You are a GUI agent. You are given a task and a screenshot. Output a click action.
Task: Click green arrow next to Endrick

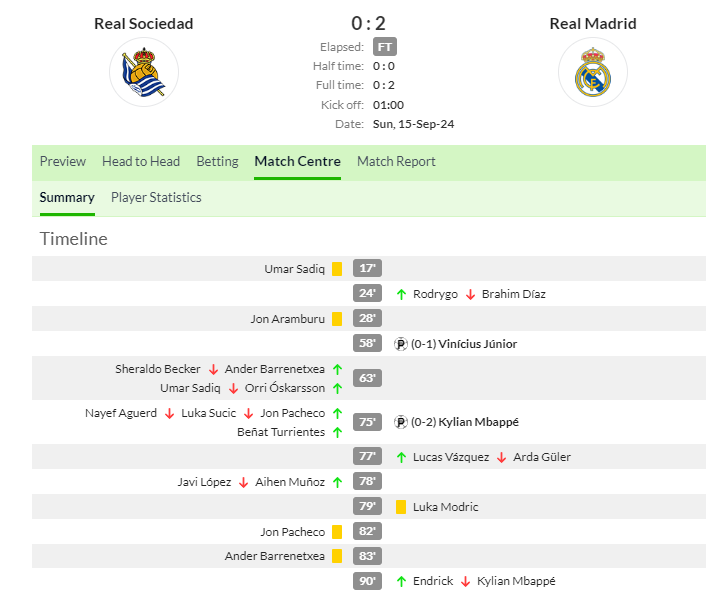click(401, 581)
